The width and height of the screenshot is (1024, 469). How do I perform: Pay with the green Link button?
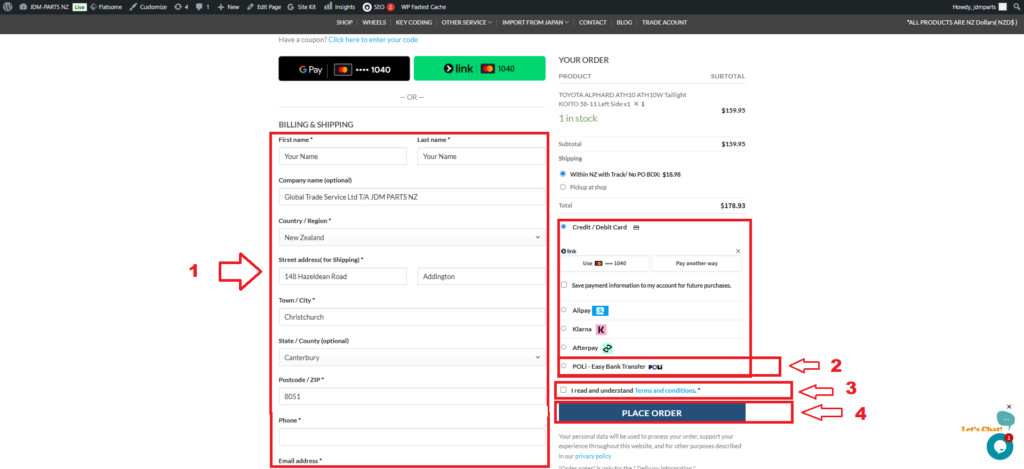coord(479,69)
